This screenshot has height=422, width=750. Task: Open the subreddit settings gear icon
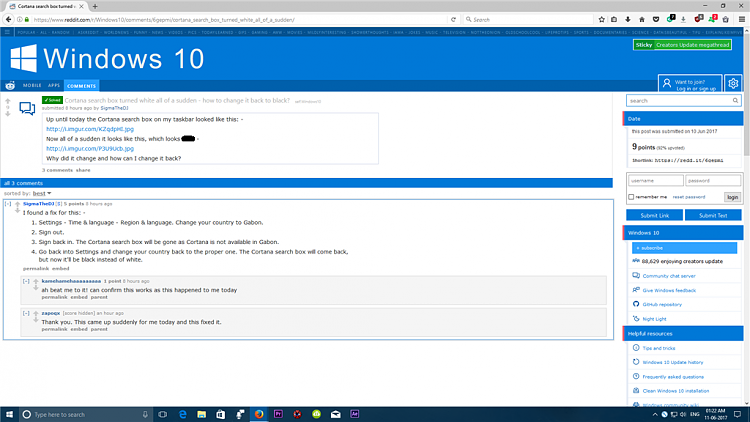tap(733, 83)
